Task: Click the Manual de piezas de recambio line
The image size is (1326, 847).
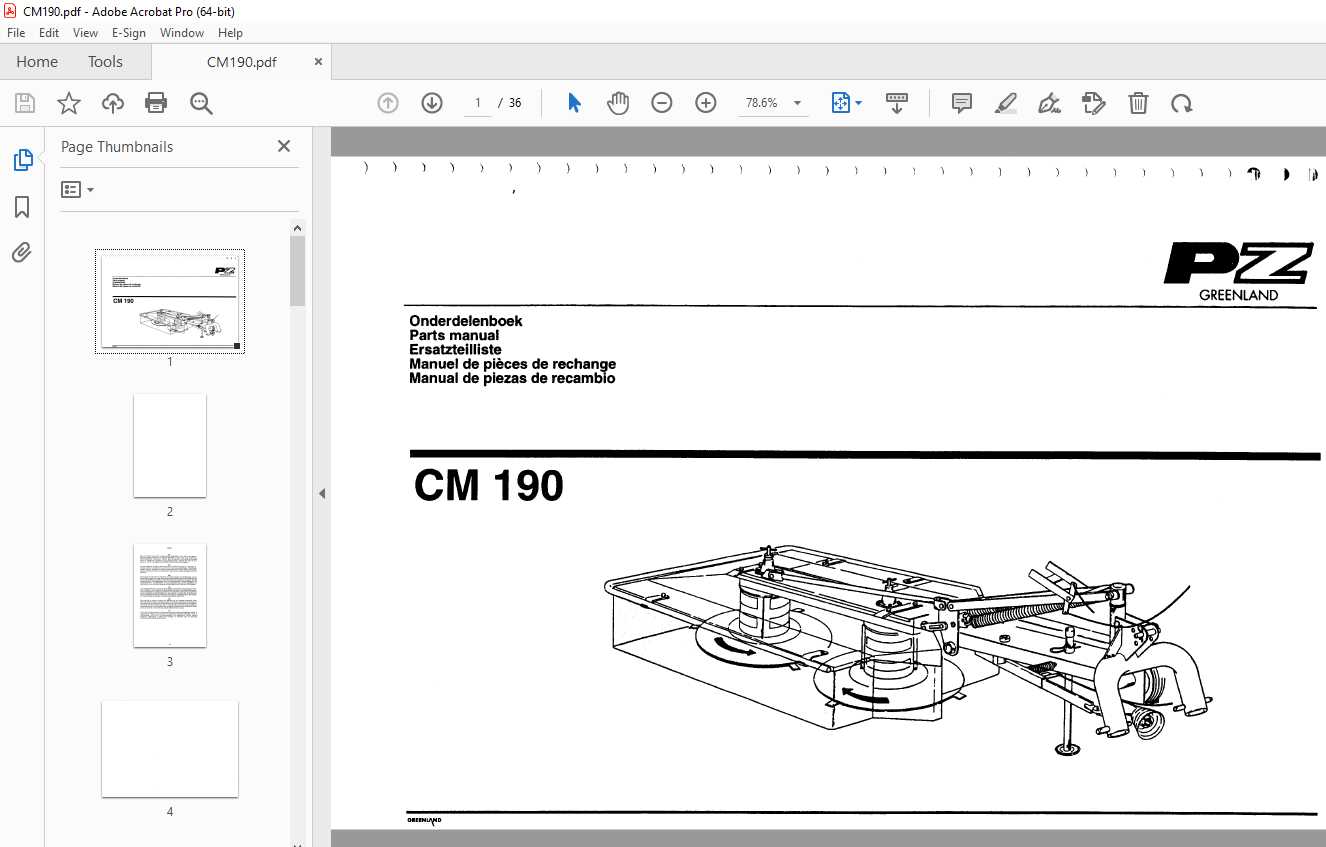Action: [x=512, y=378]
